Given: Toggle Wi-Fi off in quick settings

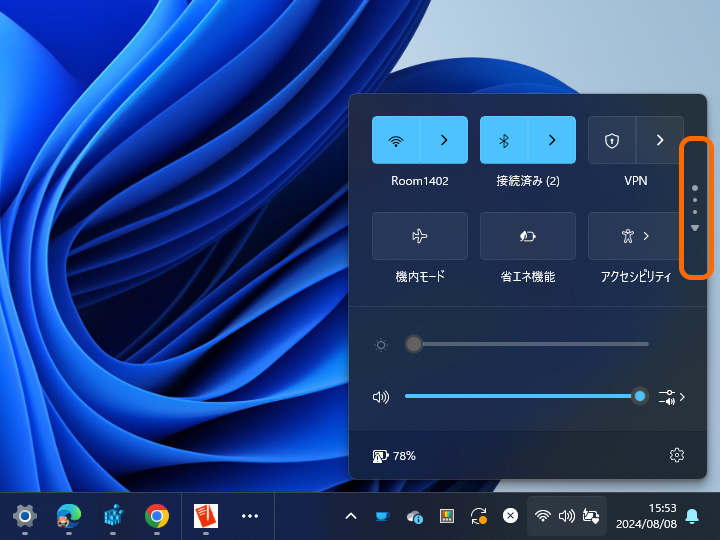Looking at the screenshot, I should coord(396,140).
